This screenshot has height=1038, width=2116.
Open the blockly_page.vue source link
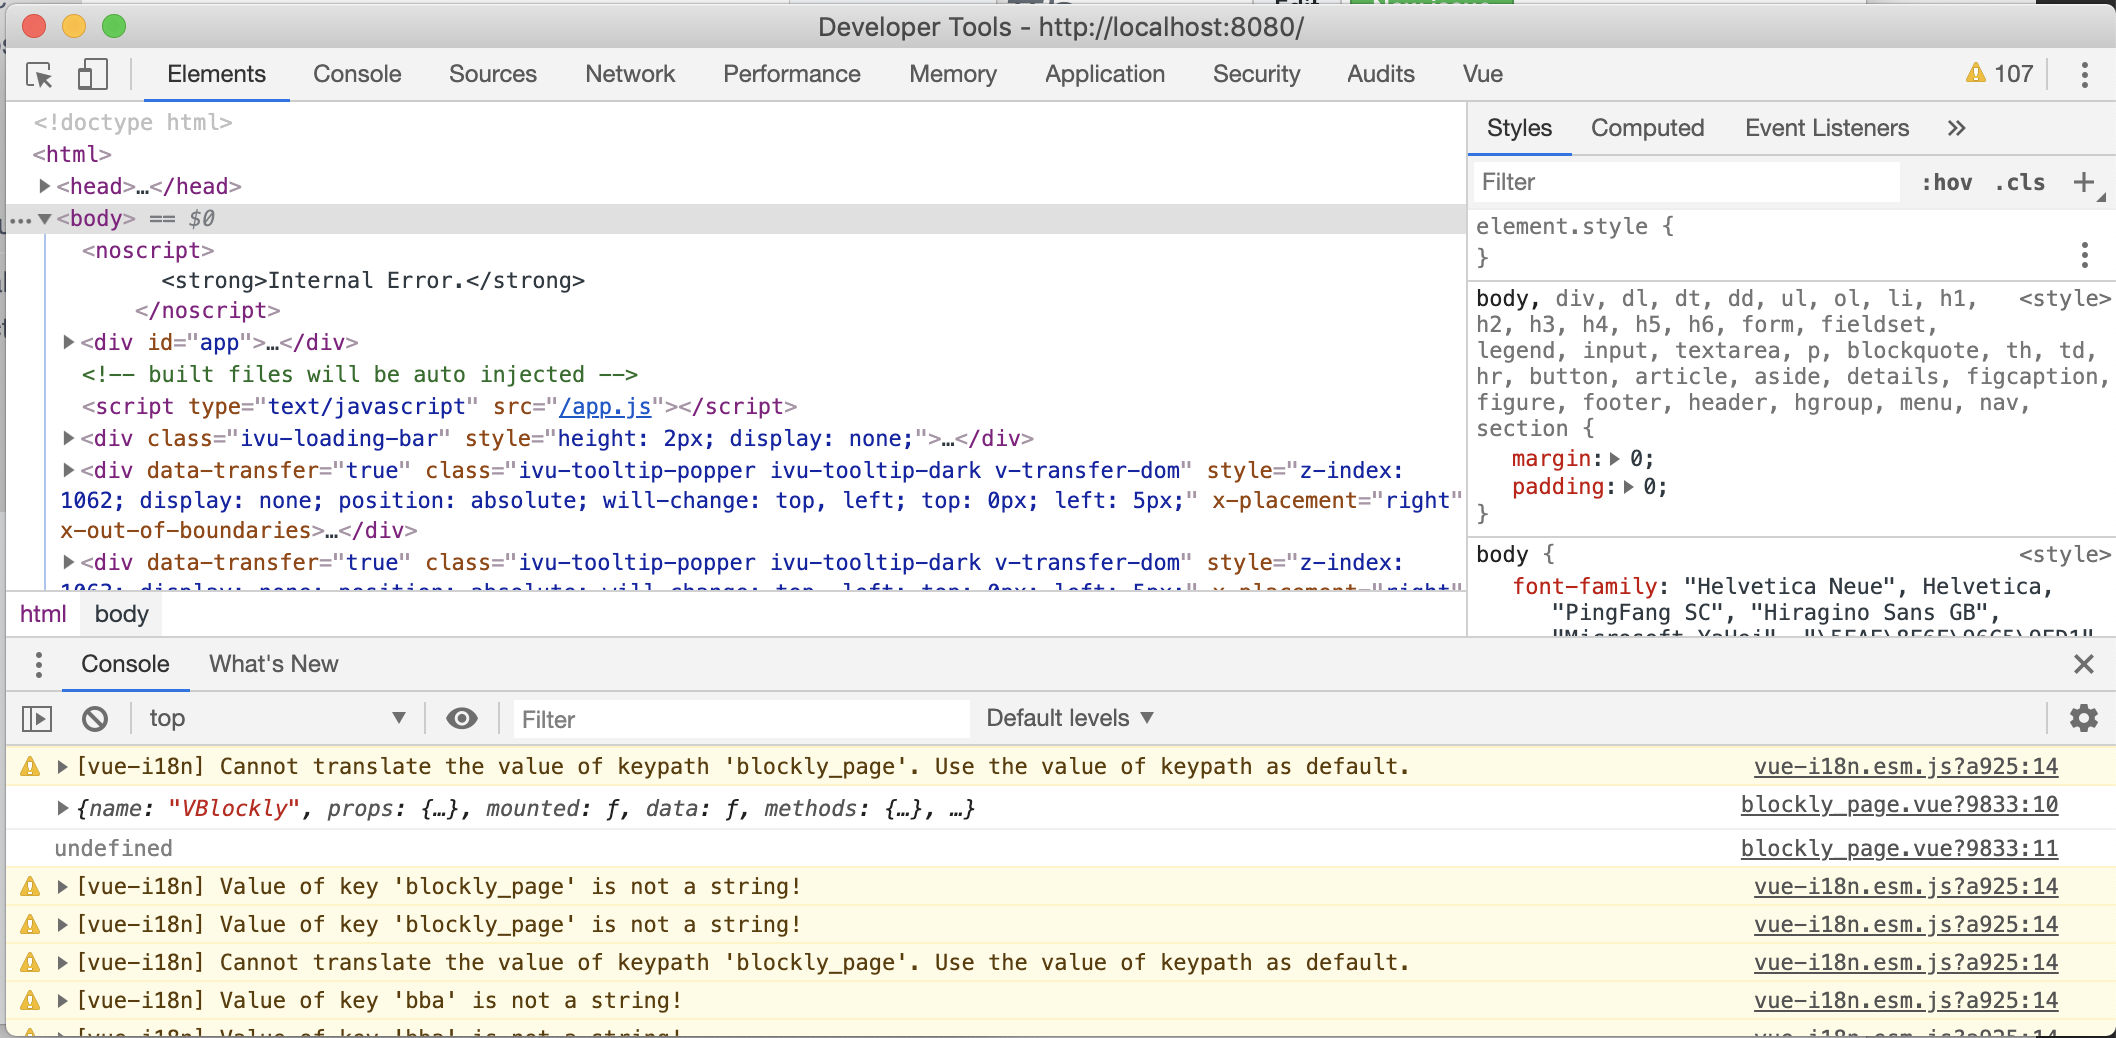click(1898, 806)
